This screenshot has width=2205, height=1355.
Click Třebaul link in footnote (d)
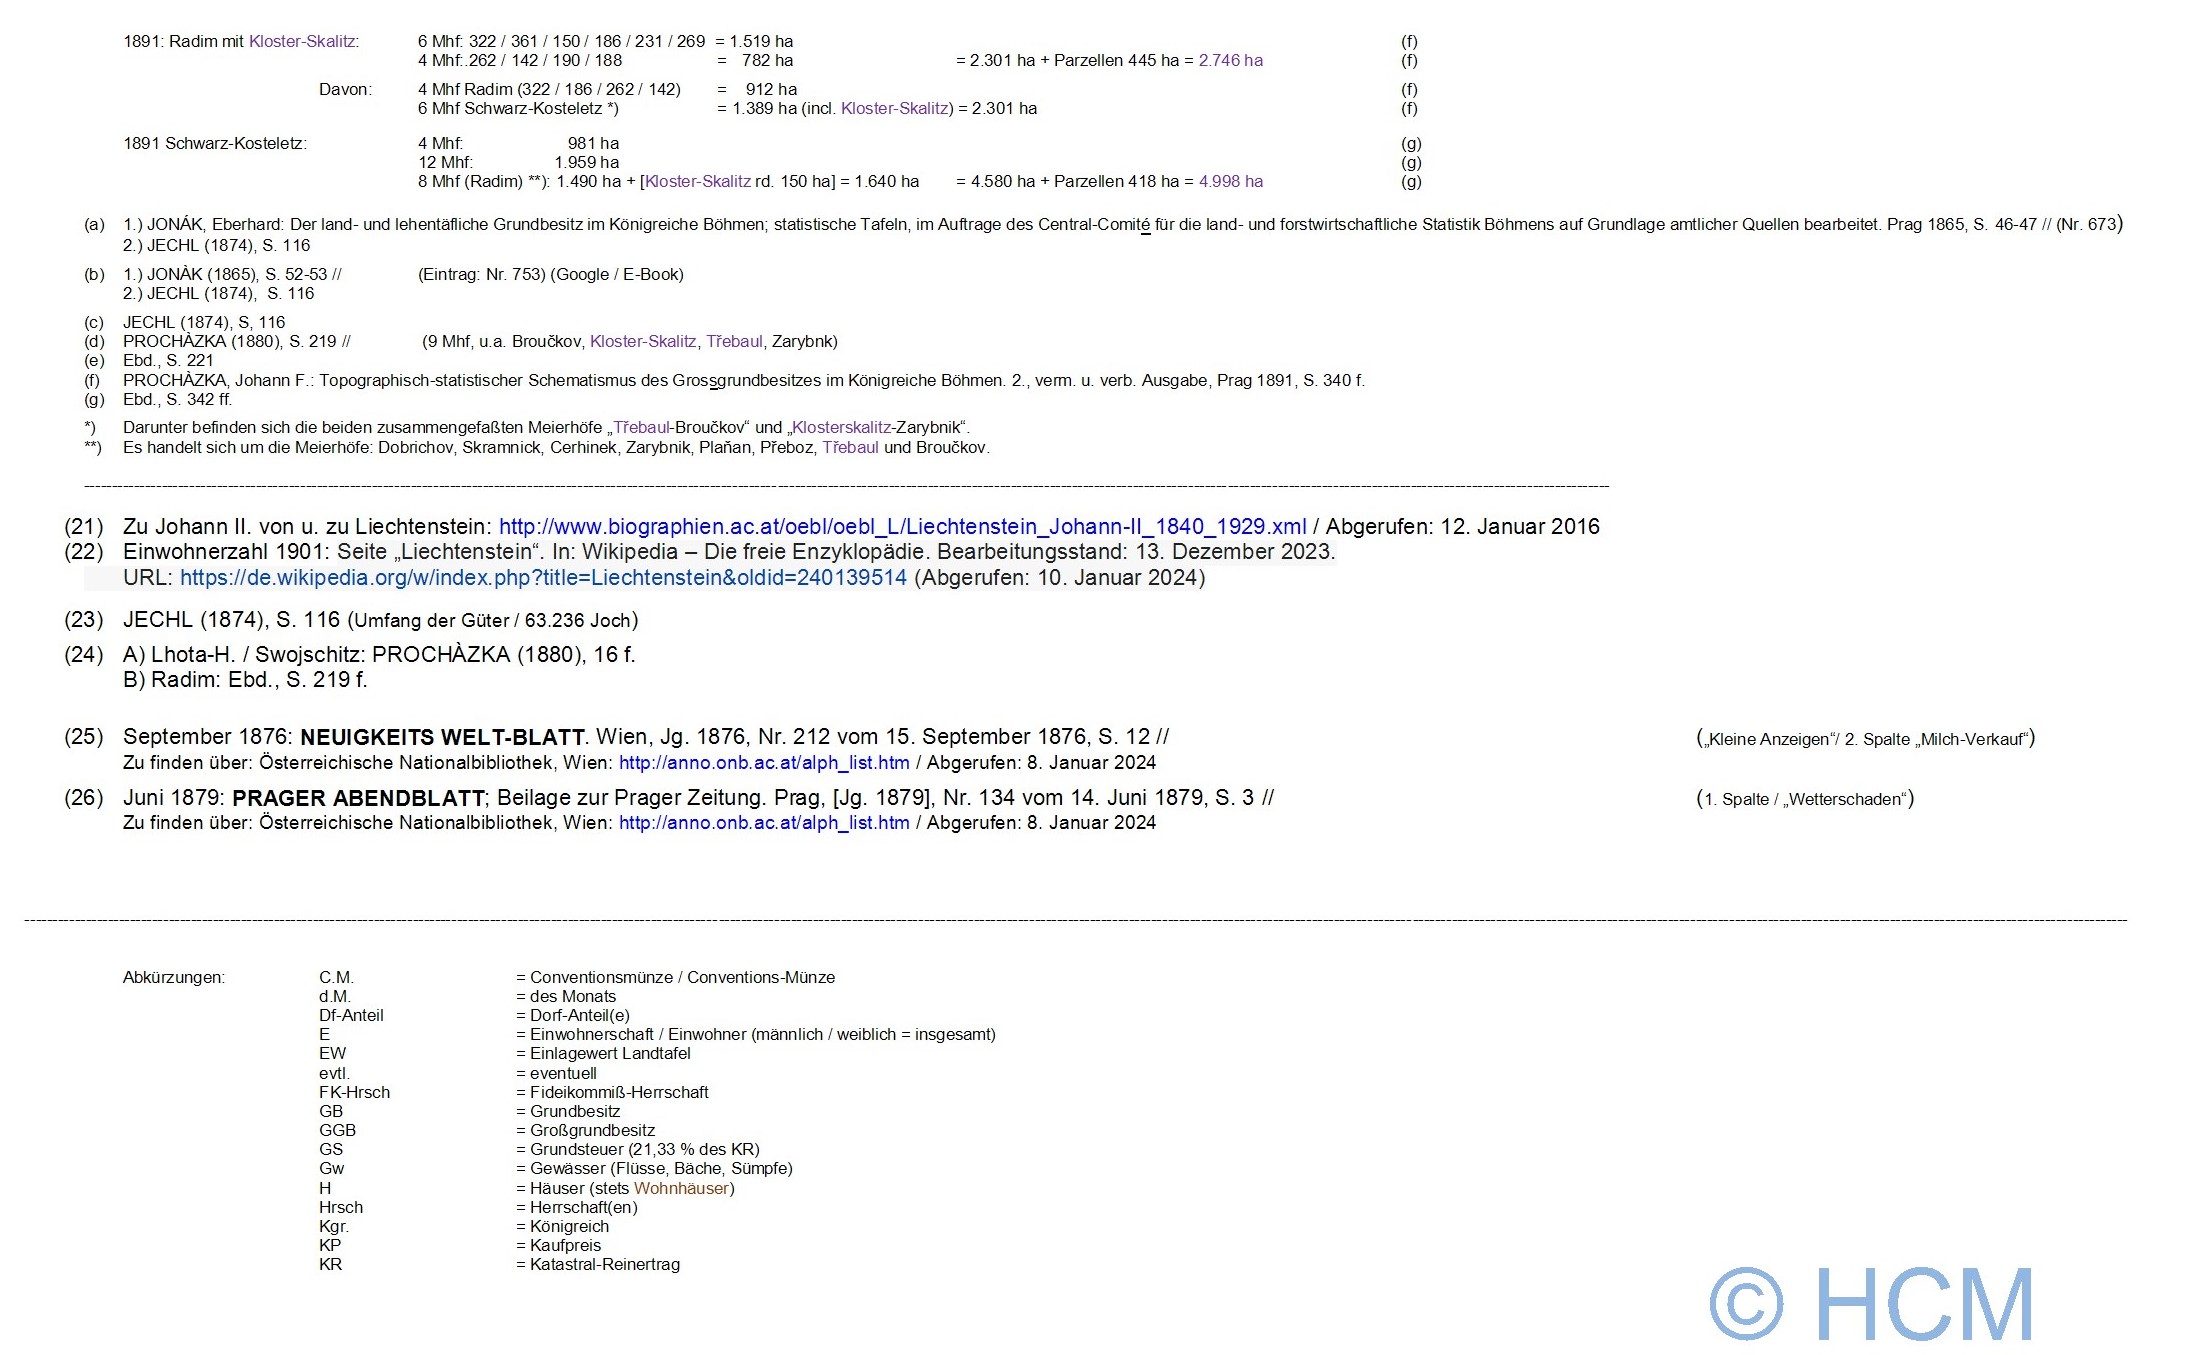click(x=734, y=342)
